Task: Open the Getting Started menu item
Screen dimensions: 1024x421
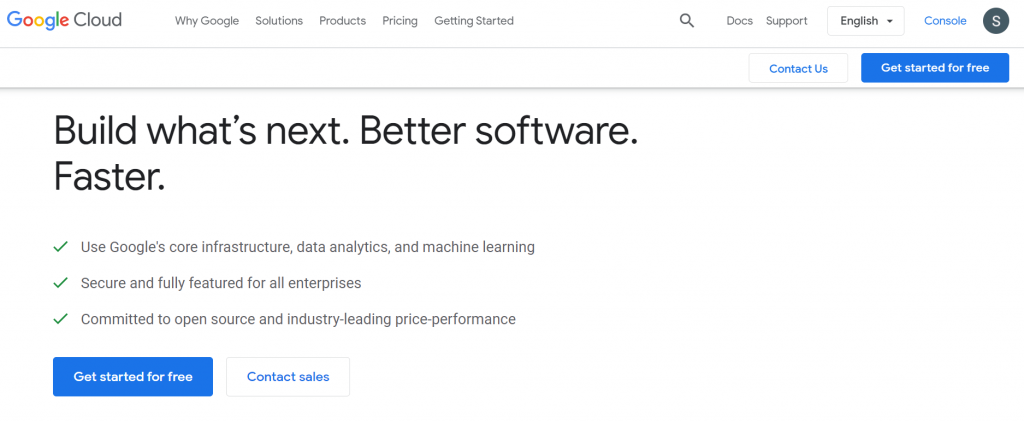Action: 474,21
